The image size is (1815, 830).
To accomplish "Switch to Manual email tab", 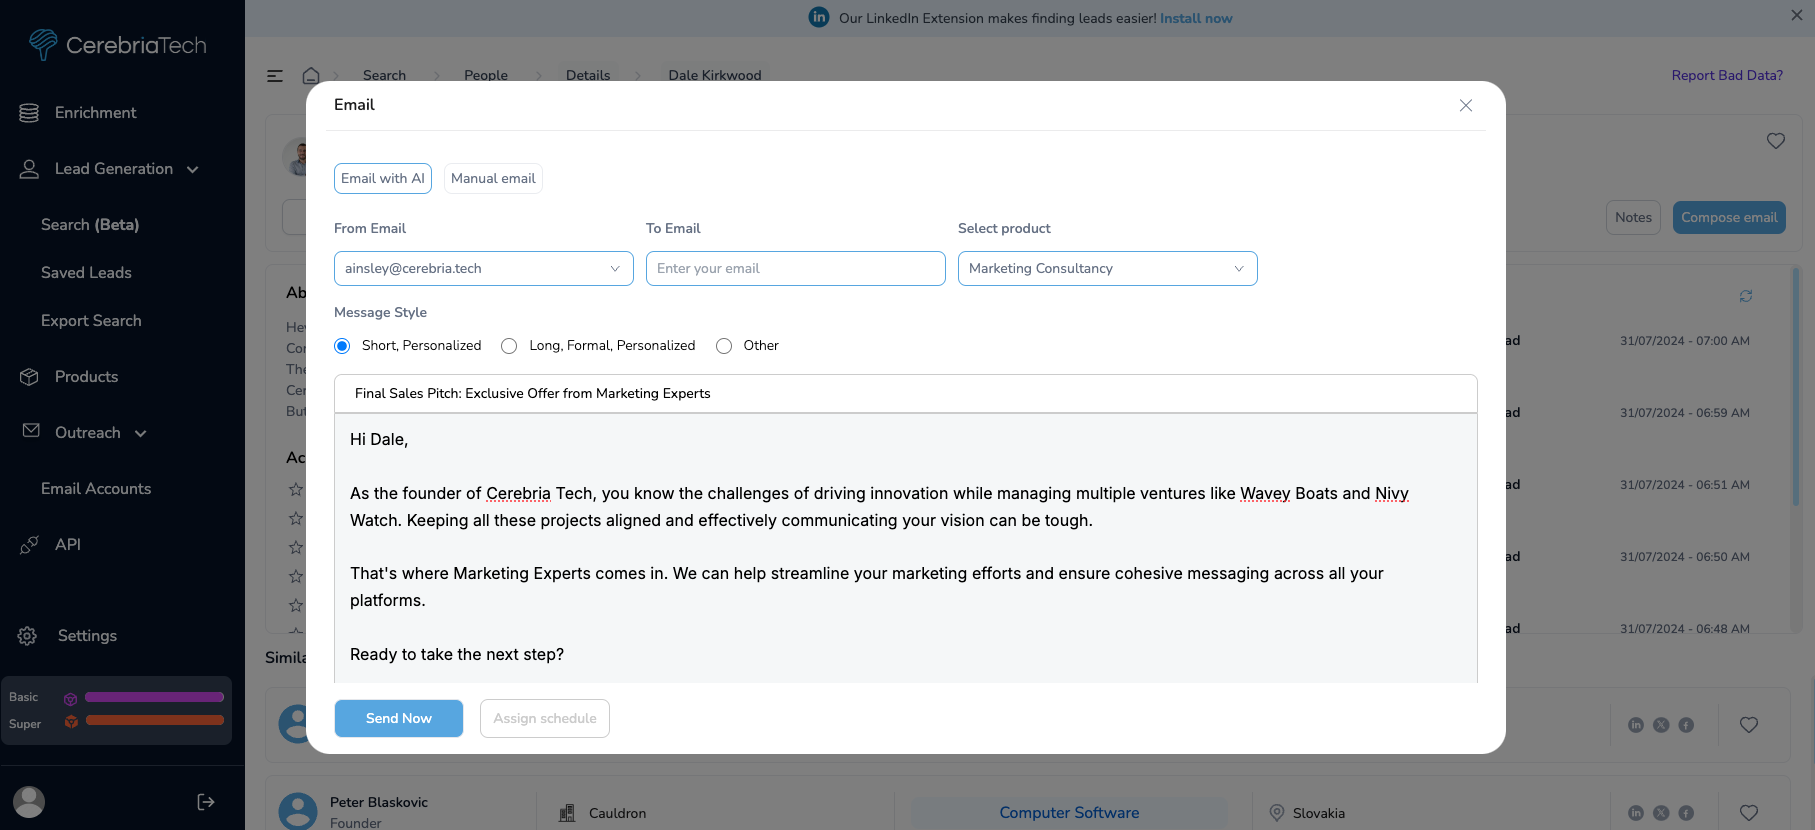I will click(x=493, y=178).
